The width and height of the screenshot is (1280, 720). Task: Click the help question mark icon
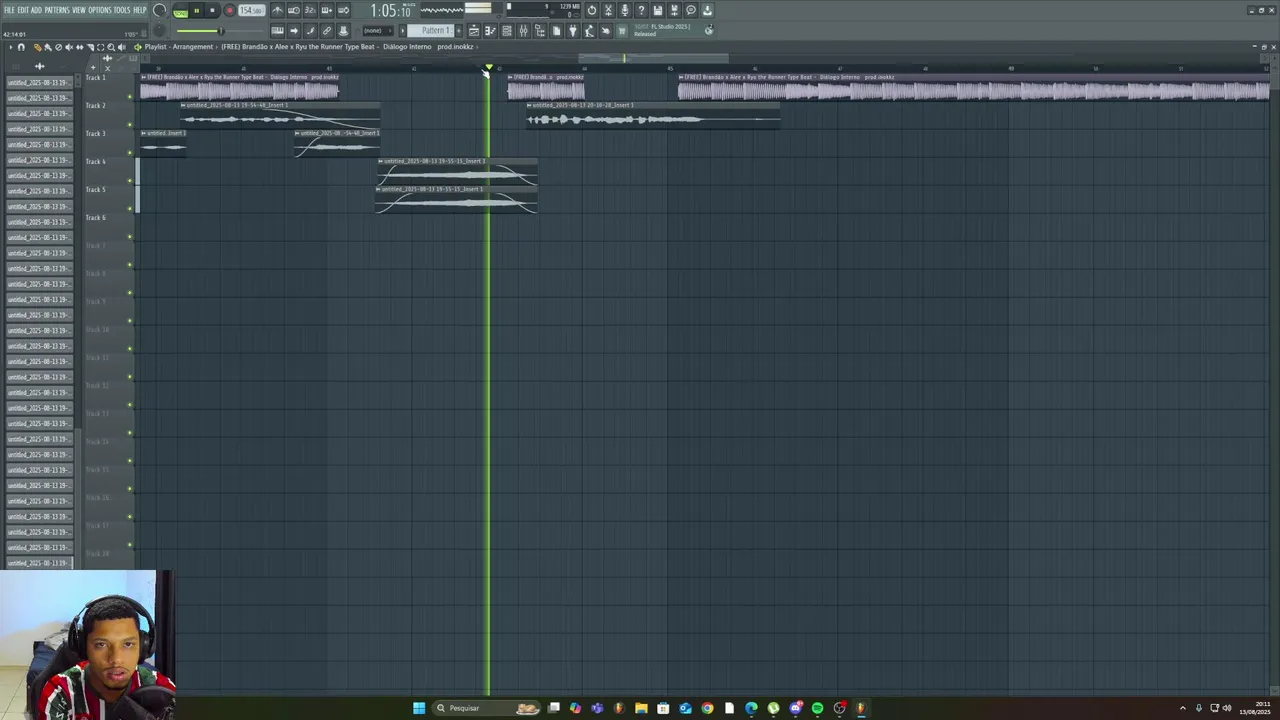(x=641, y=10)
